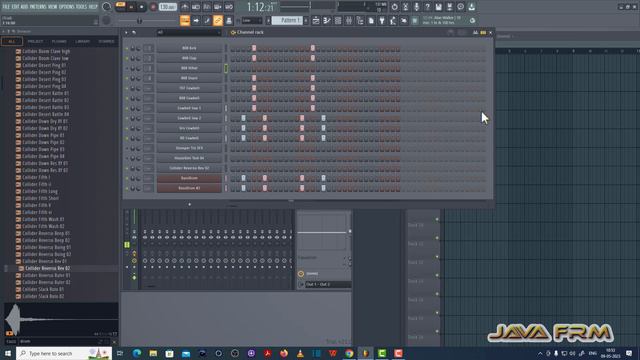Click the transport Record button
This screenshot has width=640, height=360.
pos(153,7)
